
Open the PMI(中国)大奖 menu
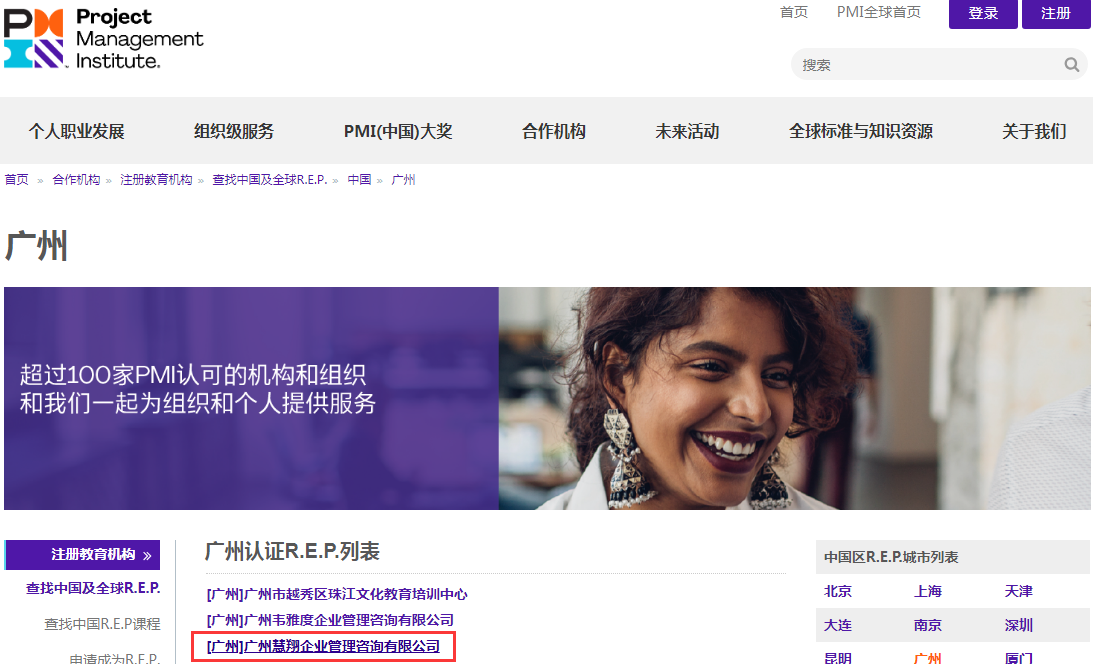click(398, 131)
